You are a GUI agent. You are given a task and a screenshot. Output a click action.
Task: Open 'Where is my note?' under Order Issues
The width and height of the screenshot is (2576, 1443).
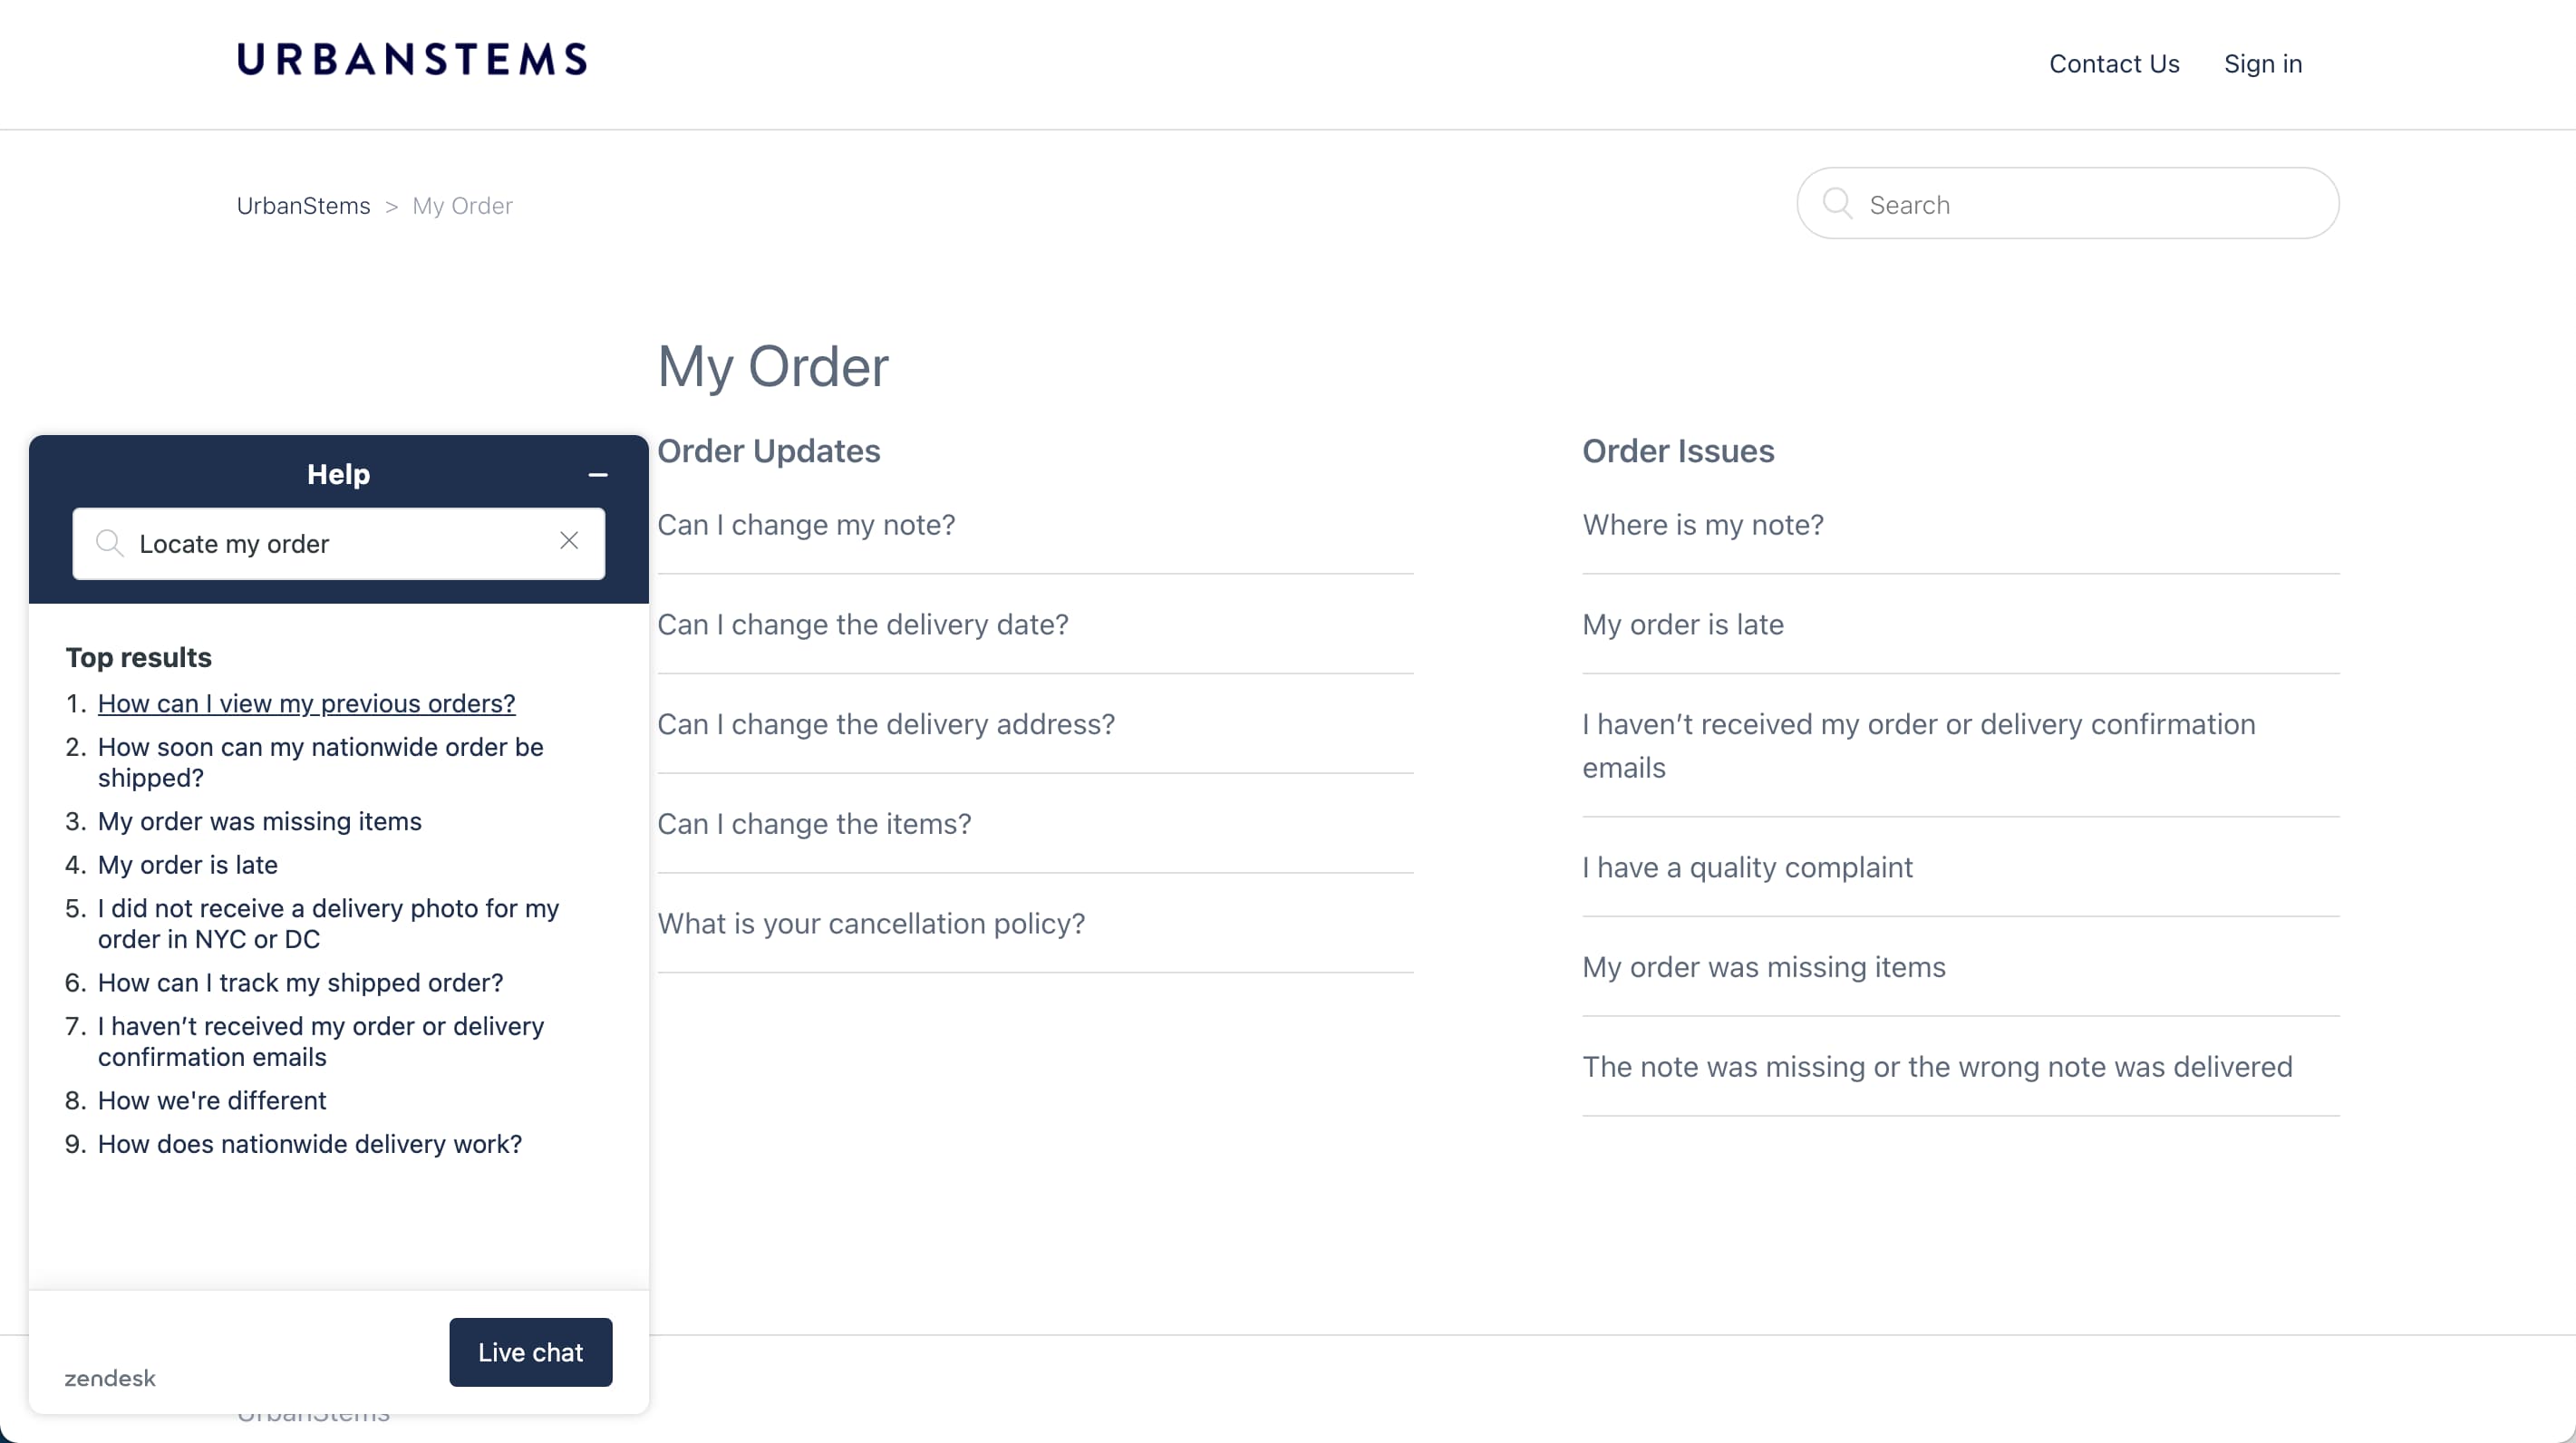[1702, 524]
